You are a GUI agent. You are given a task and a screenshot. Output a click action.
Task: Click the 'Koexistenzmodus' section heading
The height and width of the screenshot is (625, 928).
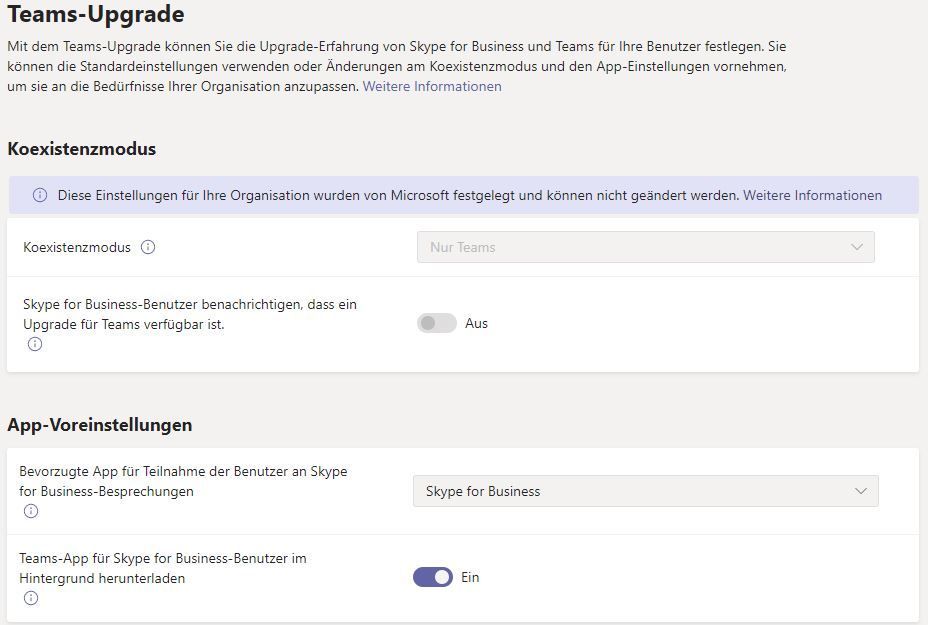click(82, 149)
